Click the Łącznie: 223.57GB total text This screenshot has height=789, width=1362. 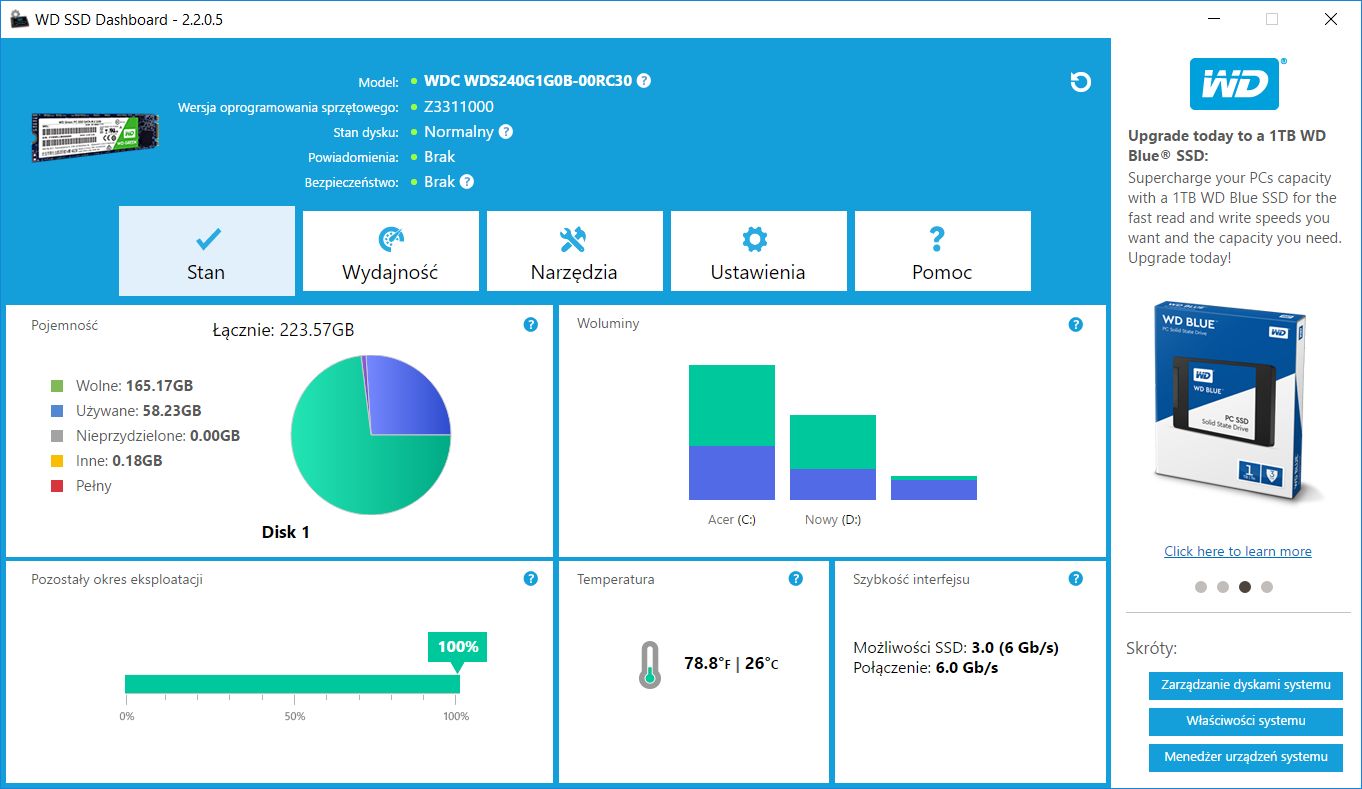tap(283, 330)
